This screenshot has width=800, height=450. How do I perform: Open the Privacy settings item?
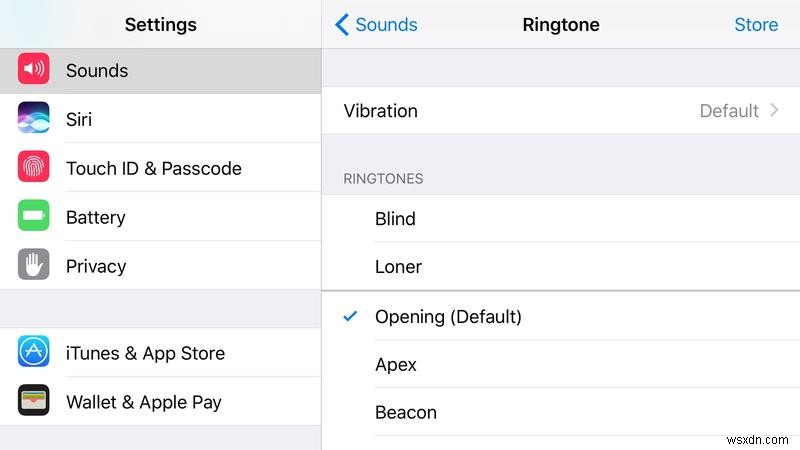[x=96, y=266]
